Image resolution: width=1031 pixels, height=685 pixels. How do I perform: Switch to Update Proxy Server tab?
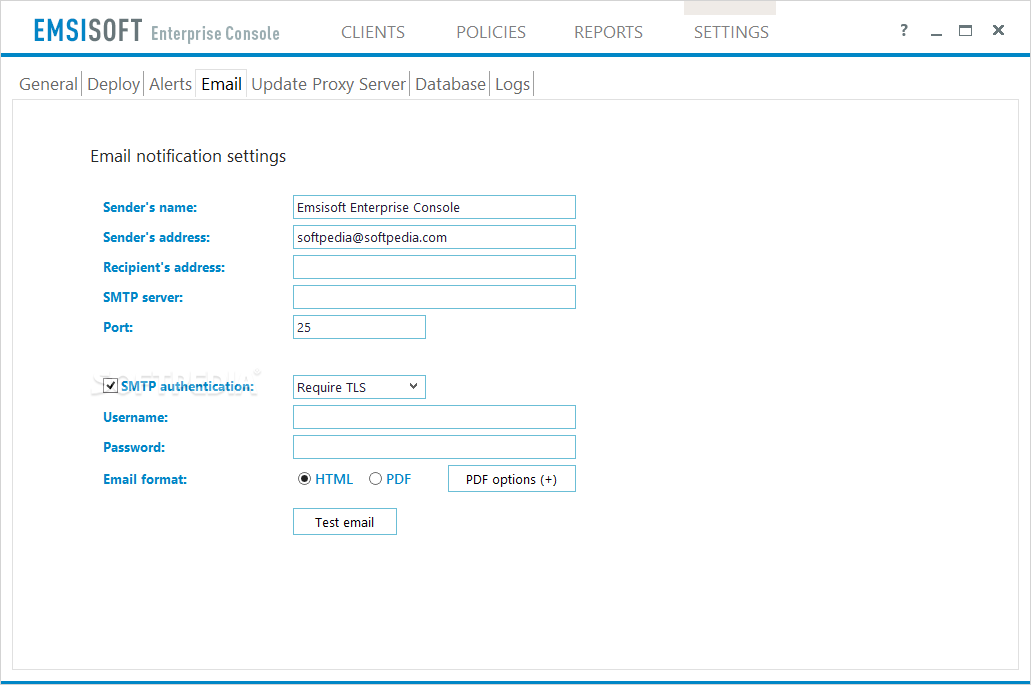click(328, 84)
